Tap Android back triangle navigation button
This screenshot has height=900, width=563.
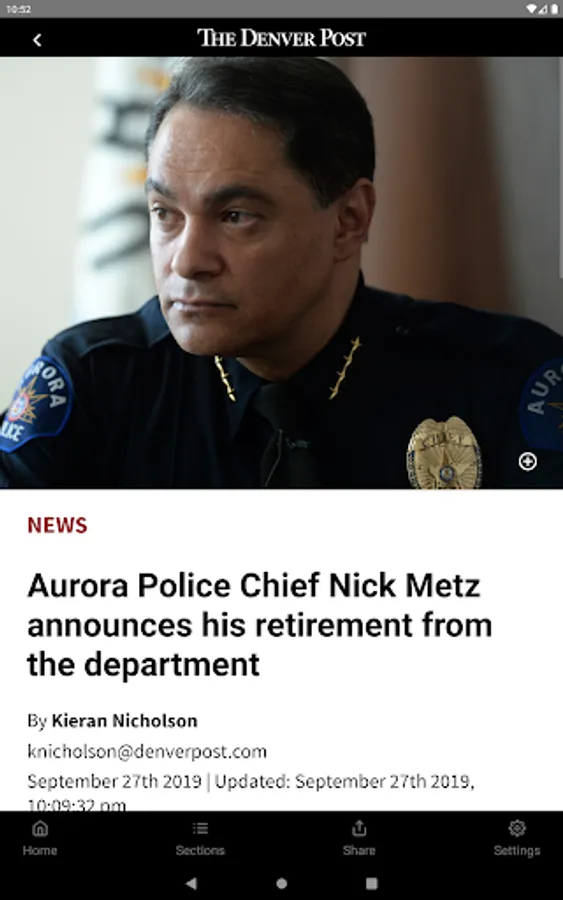pyautogui.click(x=192, y=883)
